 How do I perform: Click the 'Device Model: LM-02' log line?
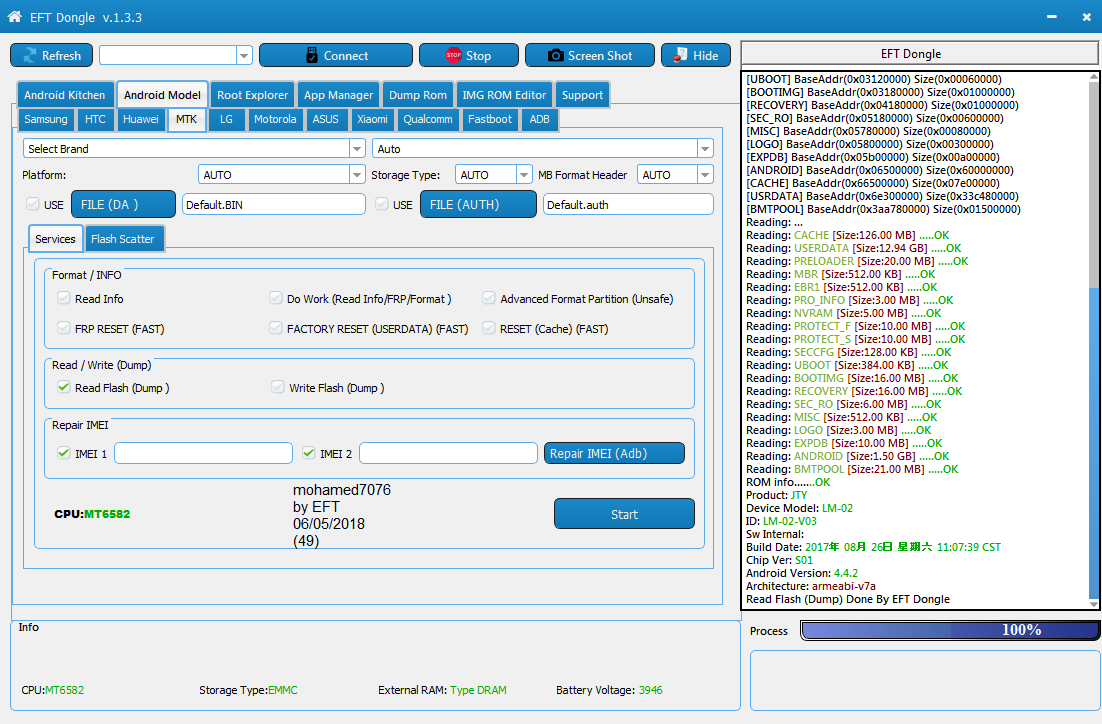[x=799, y=508]
